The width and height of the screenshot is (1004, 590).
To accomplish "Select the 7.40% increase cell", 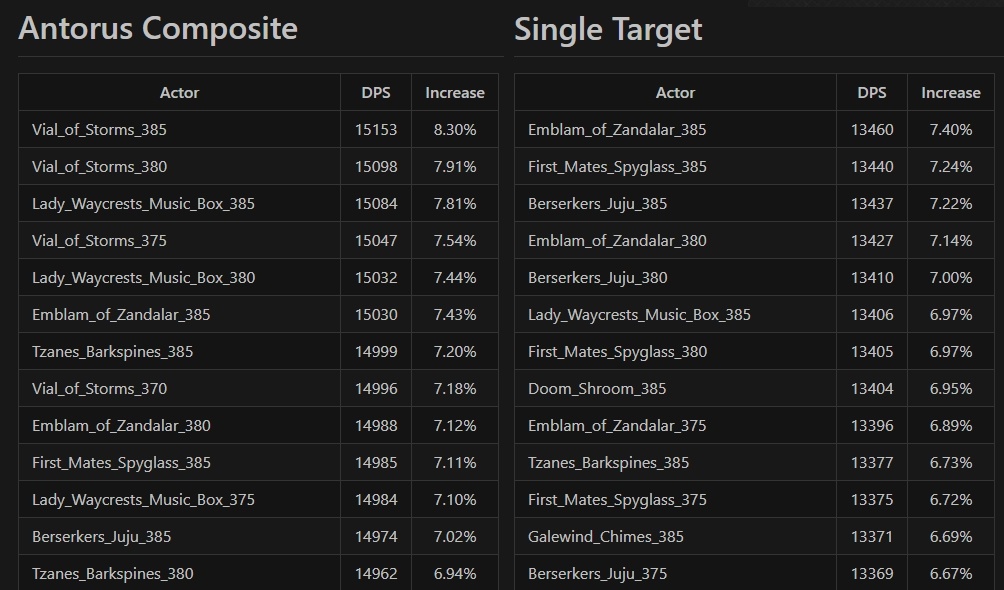I will [951, 130].
